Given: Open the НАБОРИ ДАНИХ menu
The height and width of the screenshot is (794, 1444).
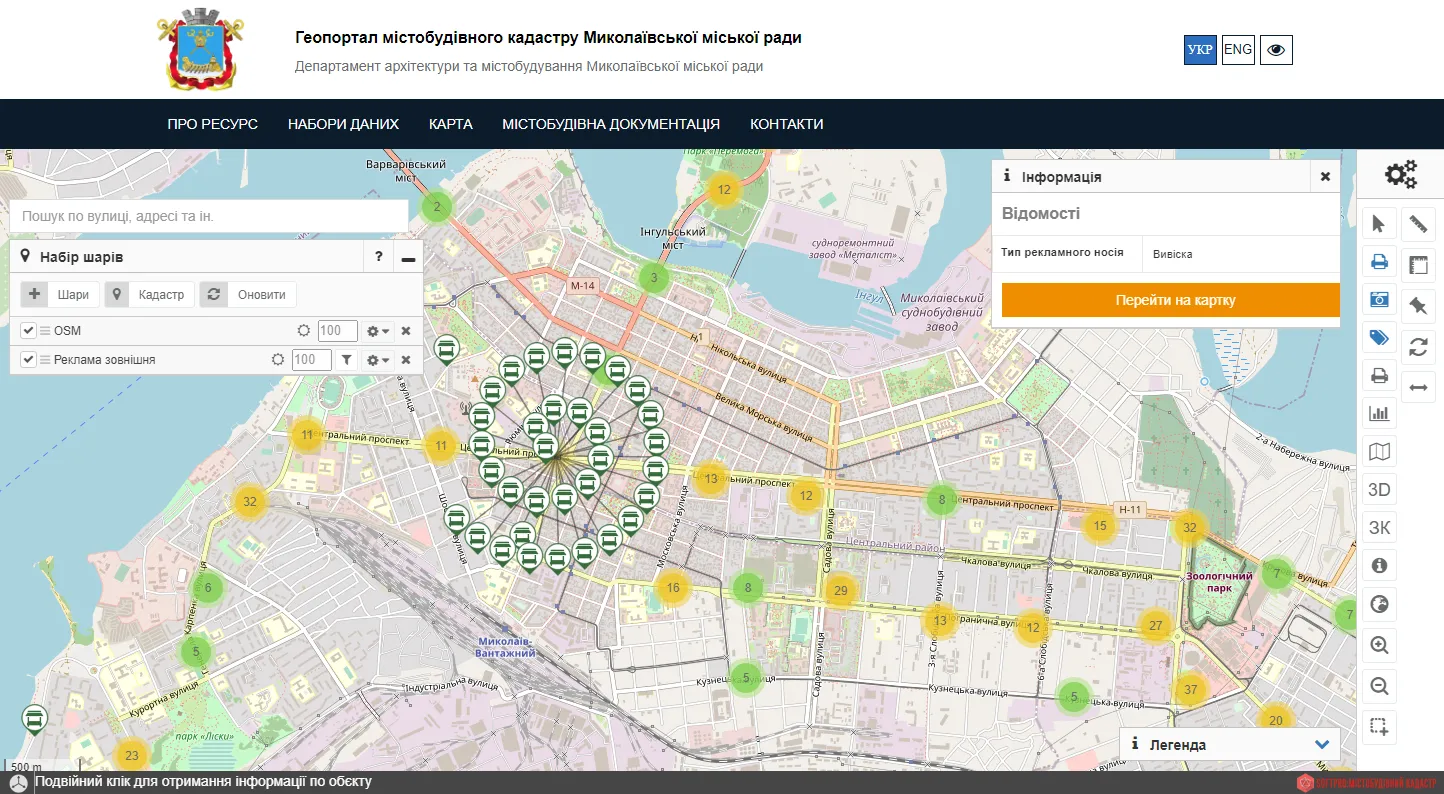Looking at the screenshot, I should coord(343,124).
